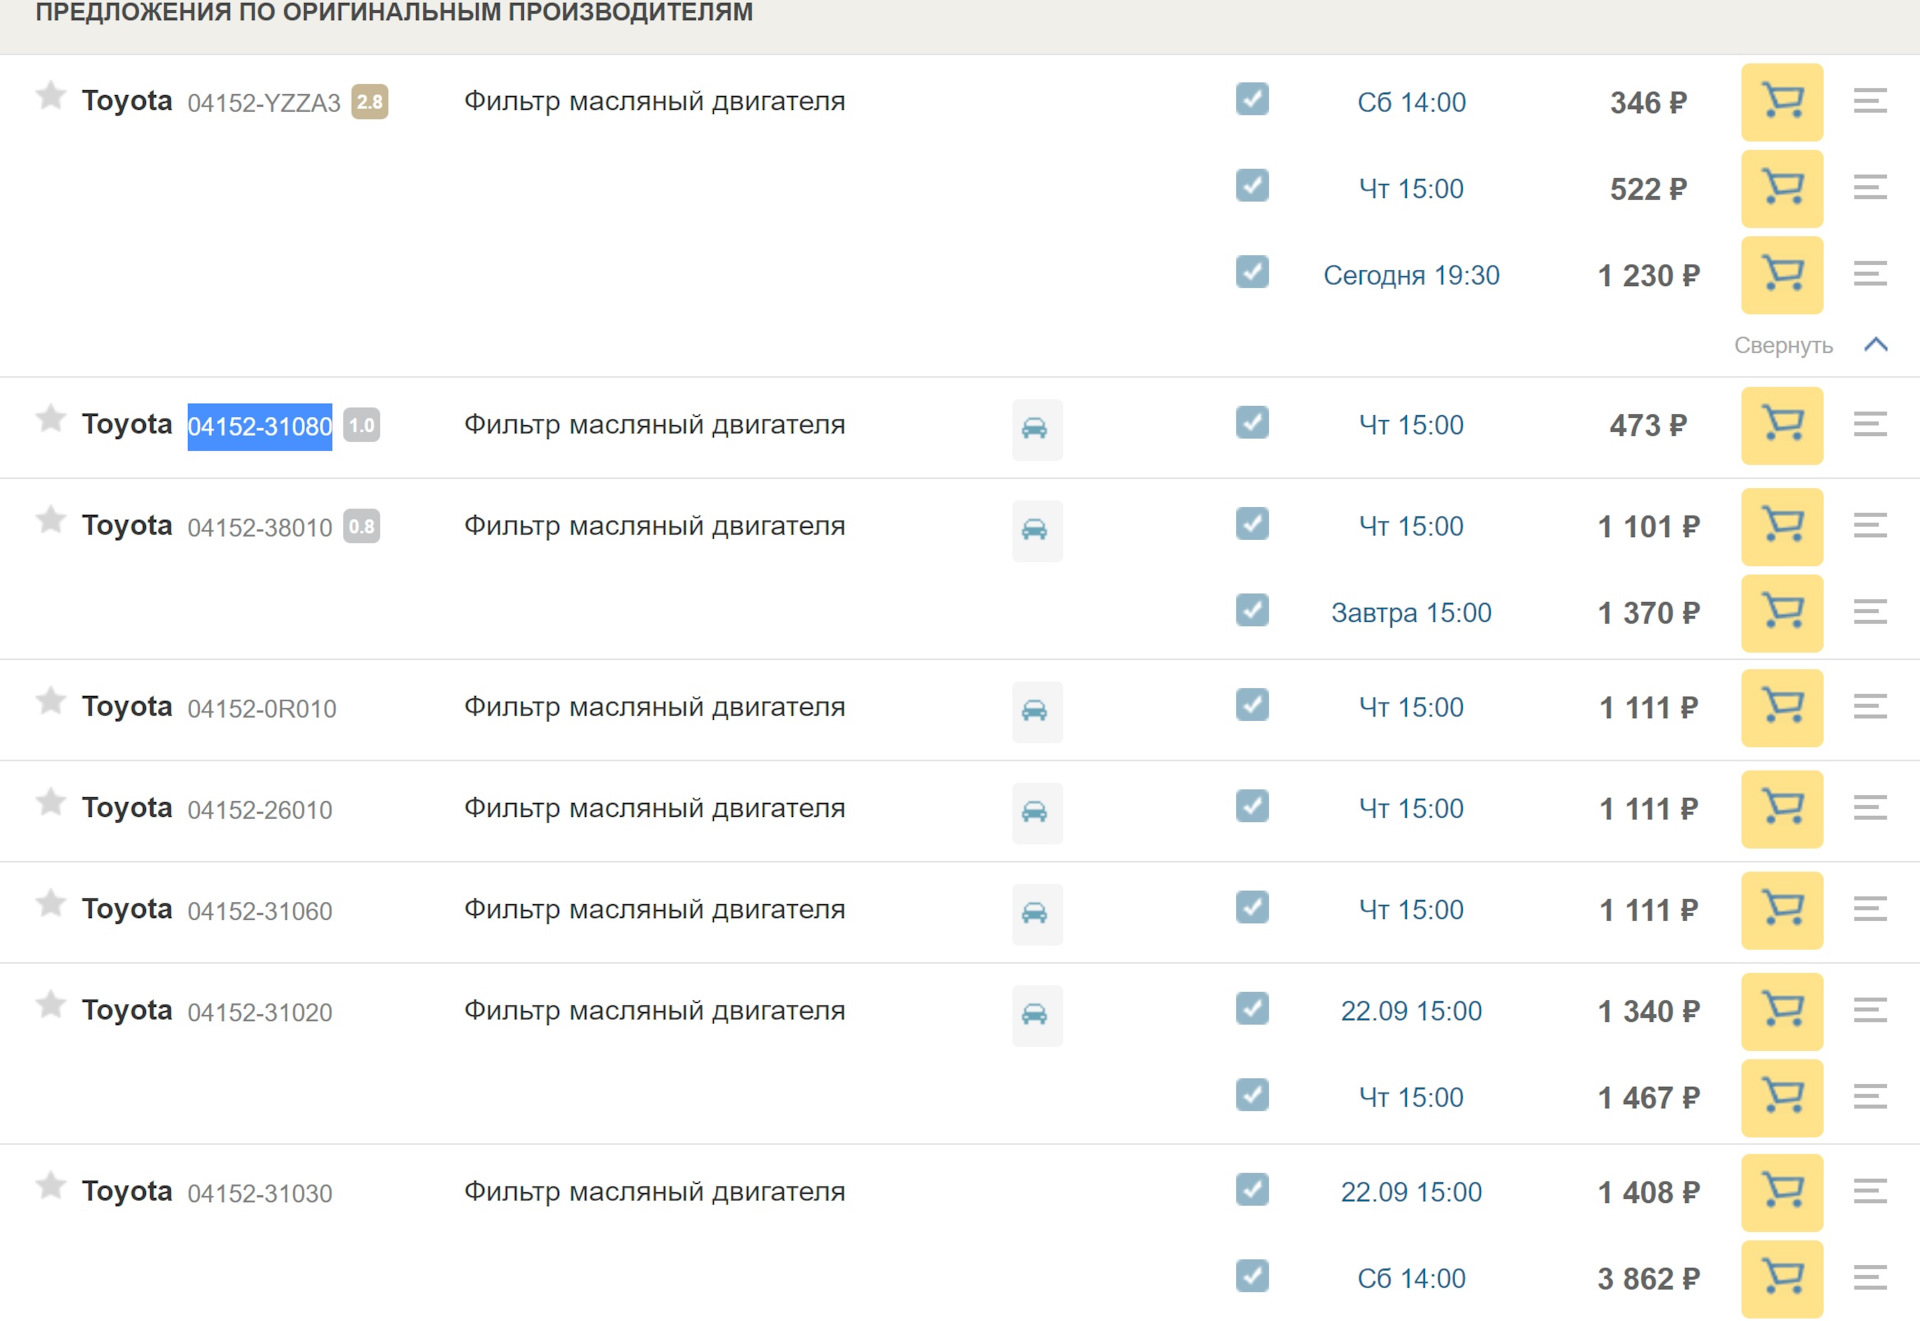1920x1321 pixels.
Task: Open delivery time Сегодня 19:30
Action: point(1411,275)
